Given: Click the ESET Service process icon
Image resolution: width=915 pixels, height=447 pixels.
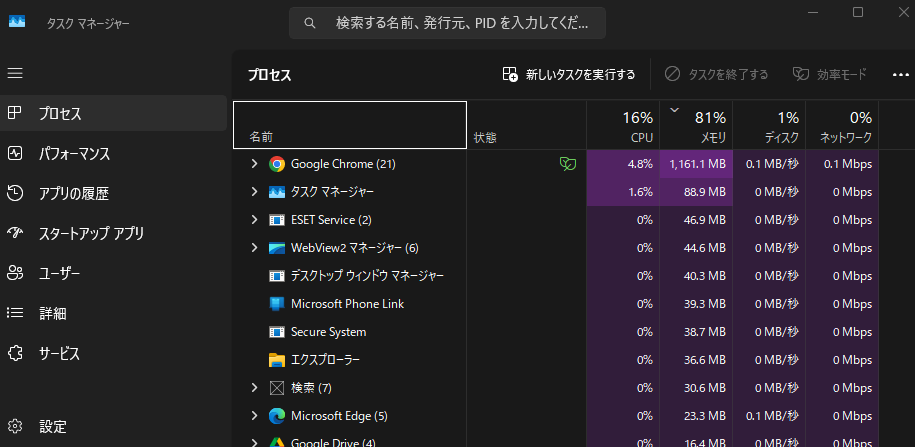Looking at the screenshot, I should 277,220.
